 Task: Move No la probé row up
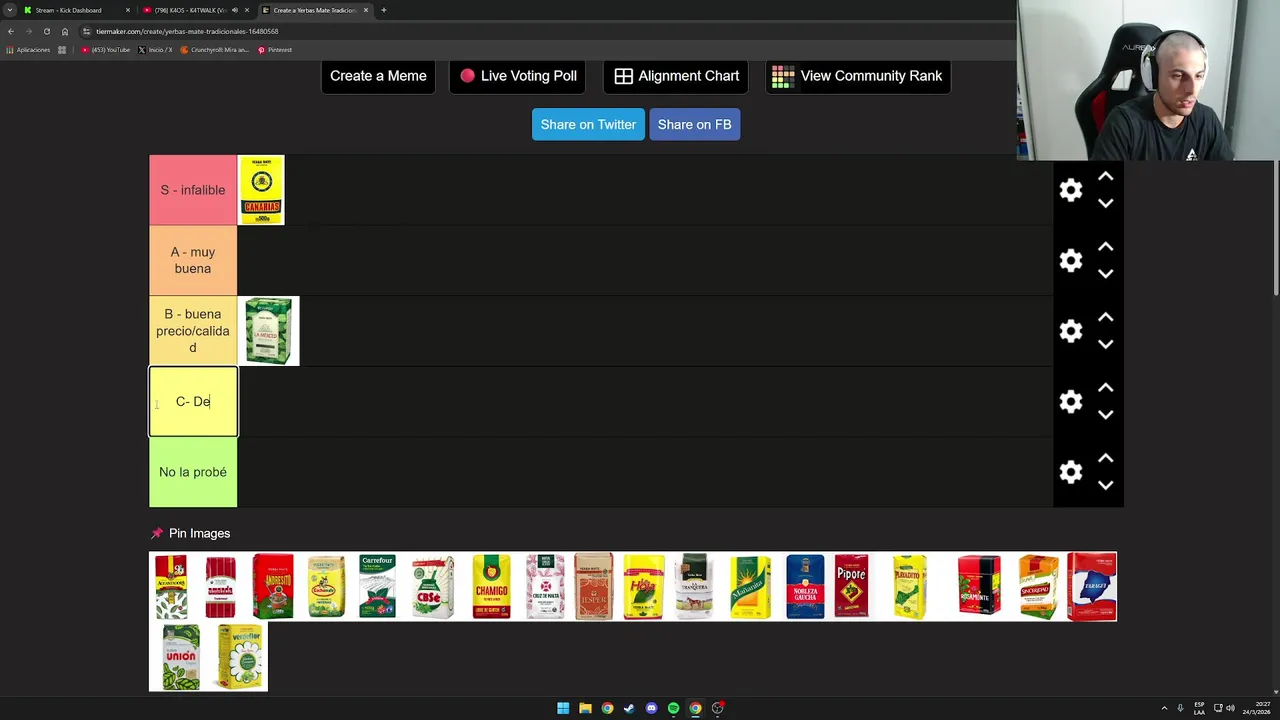click(1105, 459)
